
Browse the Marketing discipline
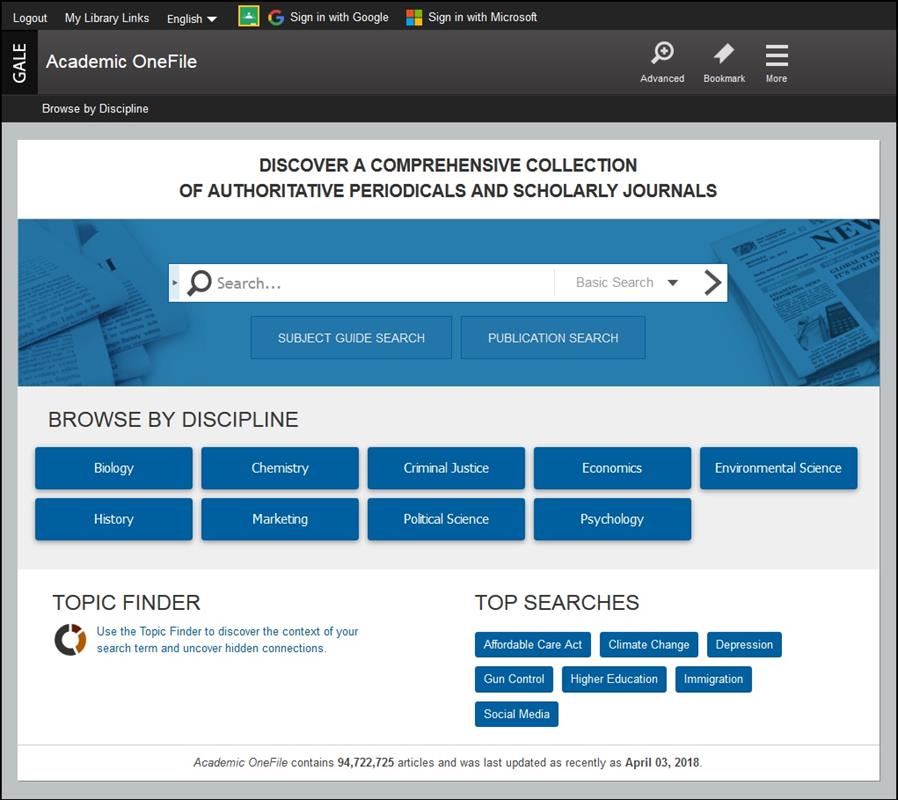[279, 519]
